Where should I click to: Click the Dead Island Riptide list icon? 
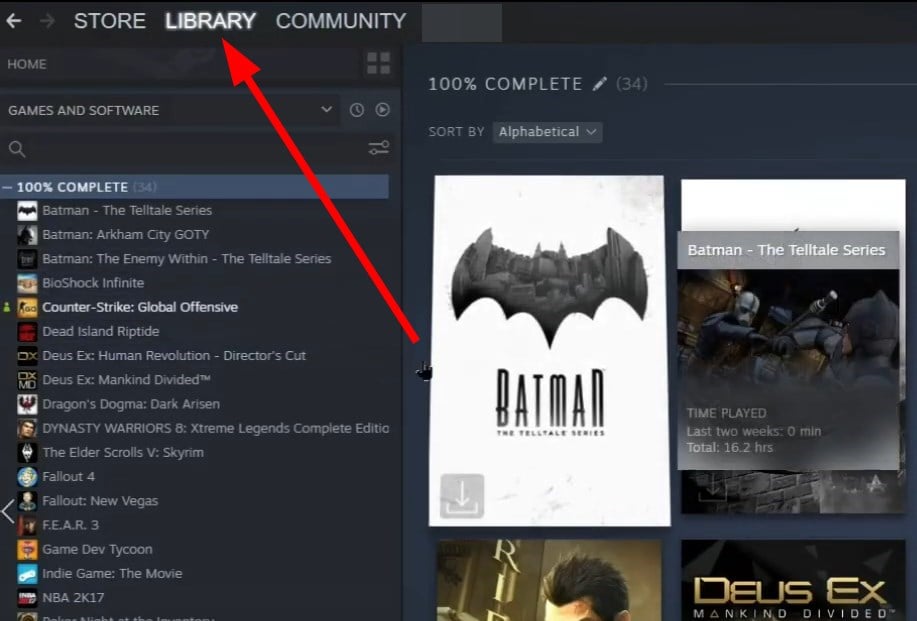[x=27, y=332]
